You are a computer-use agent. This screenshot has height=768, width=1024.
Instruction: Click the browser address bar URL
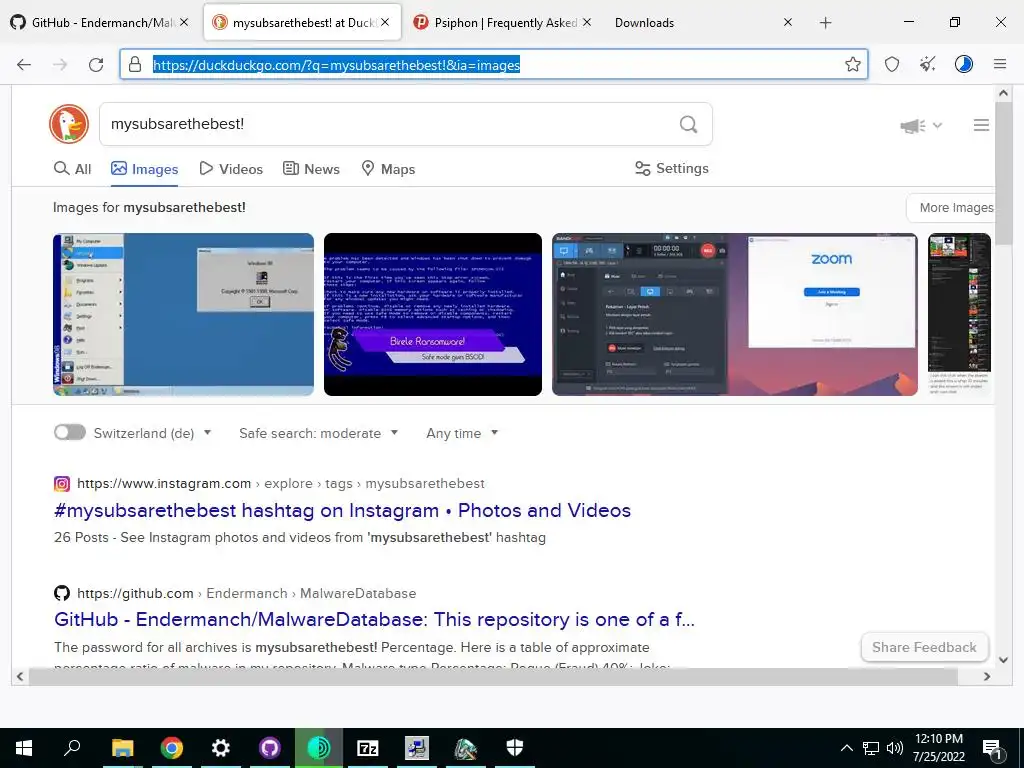[336, 65]
